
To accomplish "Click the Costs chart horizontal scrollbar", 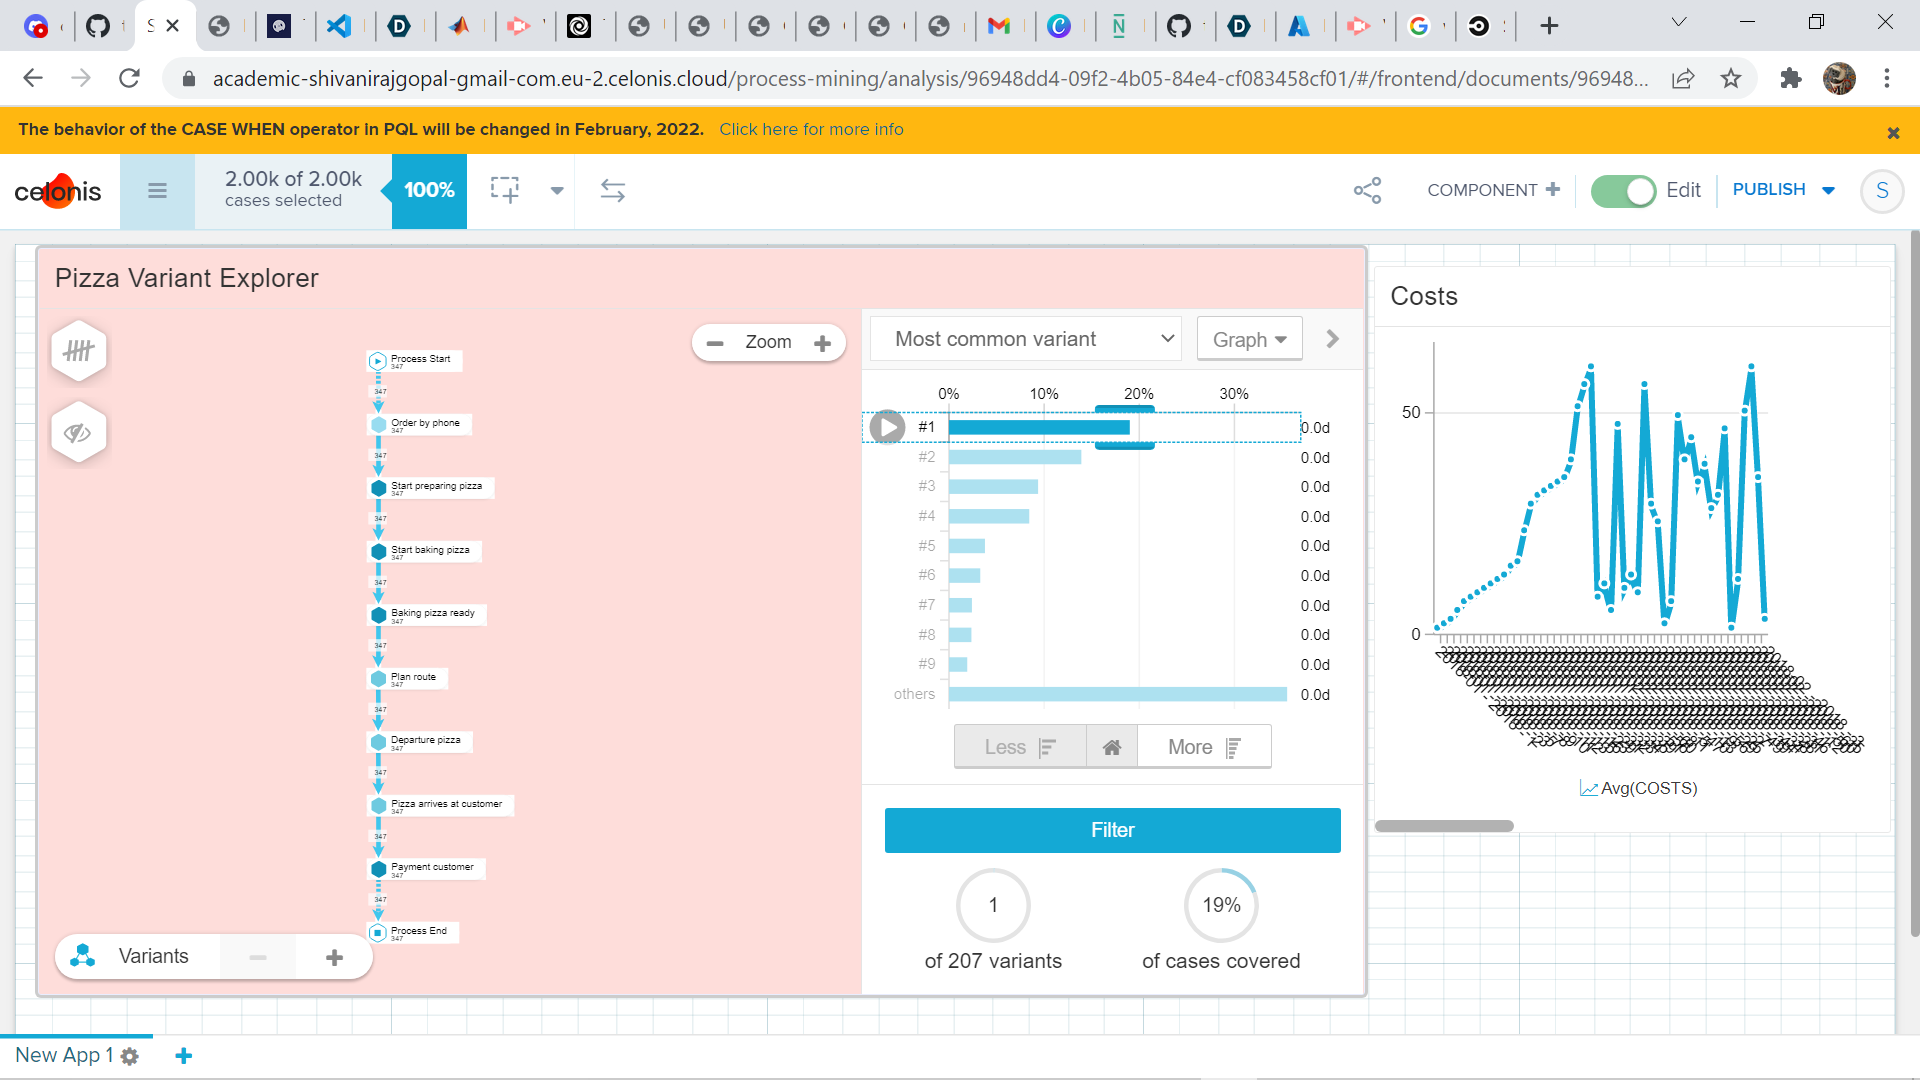I will (1444, 826).
